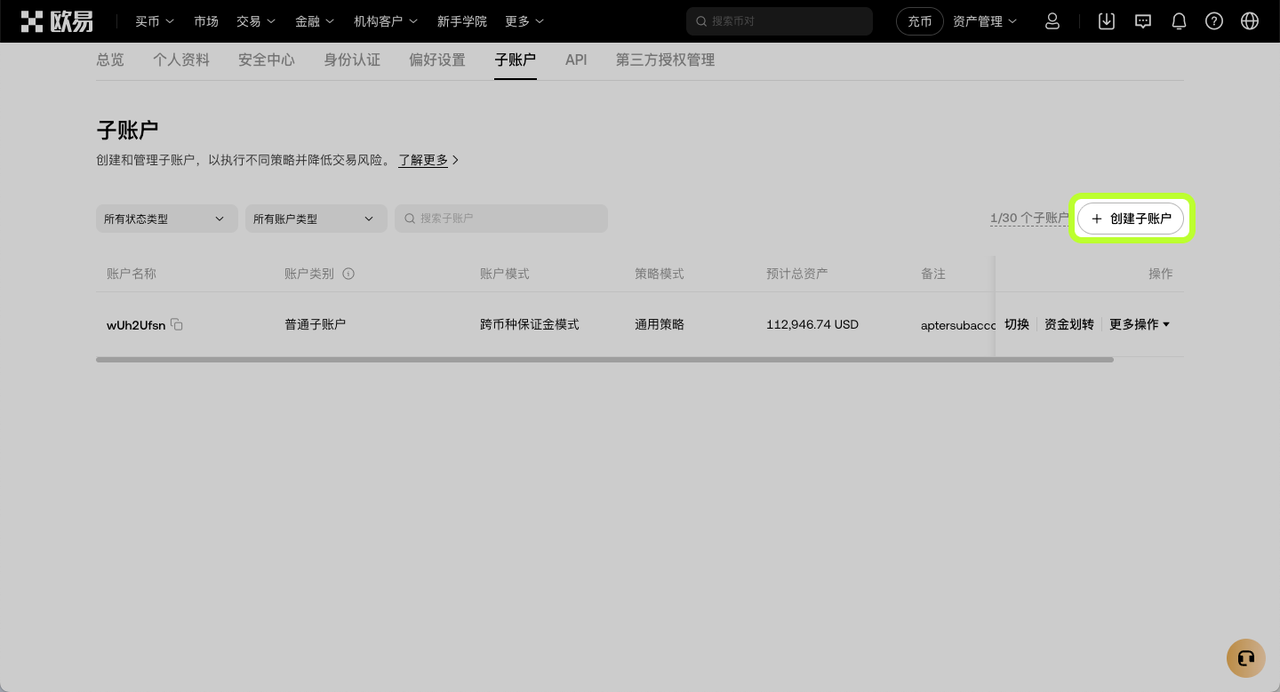Viewport: 1280px width, 692px height.
Task: Click info icon beside 账户类别
Action: coord(349,274)
